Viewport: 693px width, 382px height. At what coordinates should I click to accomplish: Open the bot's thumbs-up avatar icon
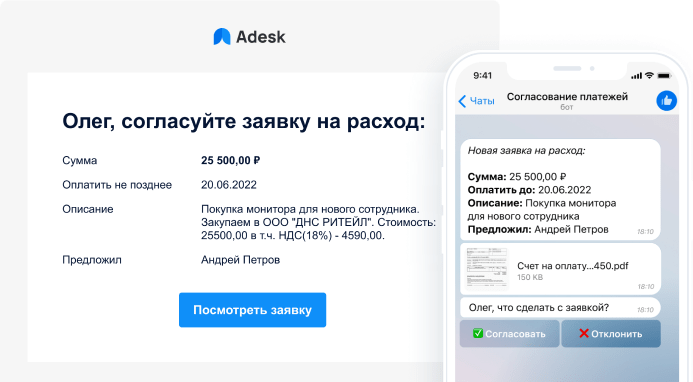pyautogui.click(x=666, y=101)
